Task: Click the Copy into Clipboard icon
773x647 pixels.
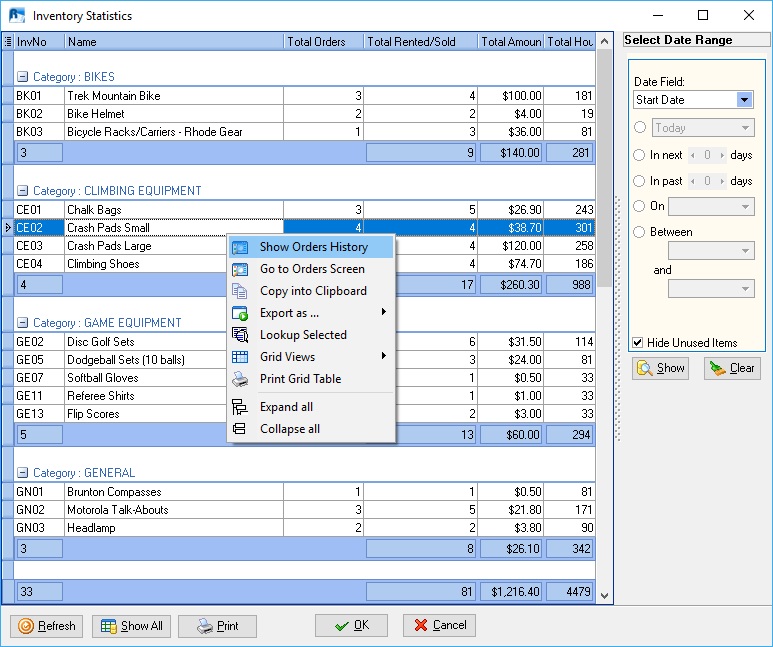Action: 240,291
